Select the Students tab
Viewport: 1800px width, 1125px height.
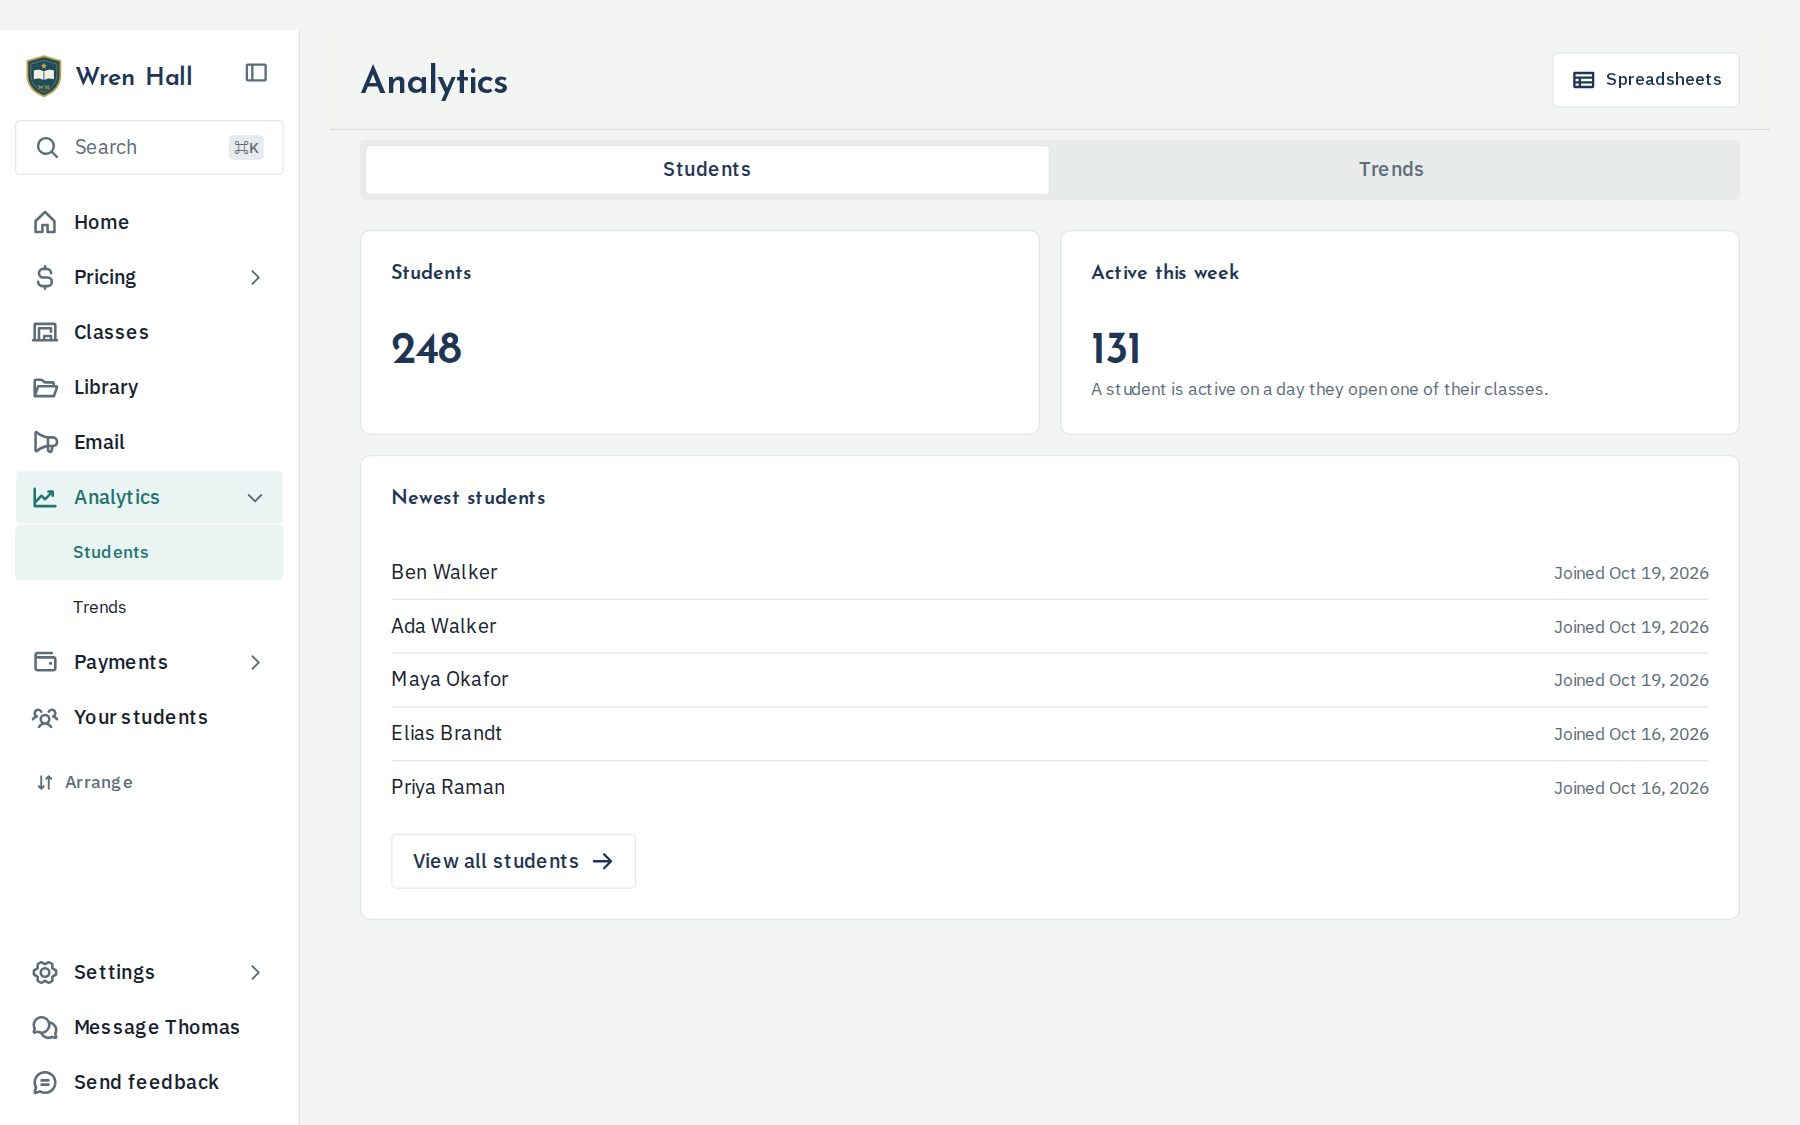[x=707, y=170]
